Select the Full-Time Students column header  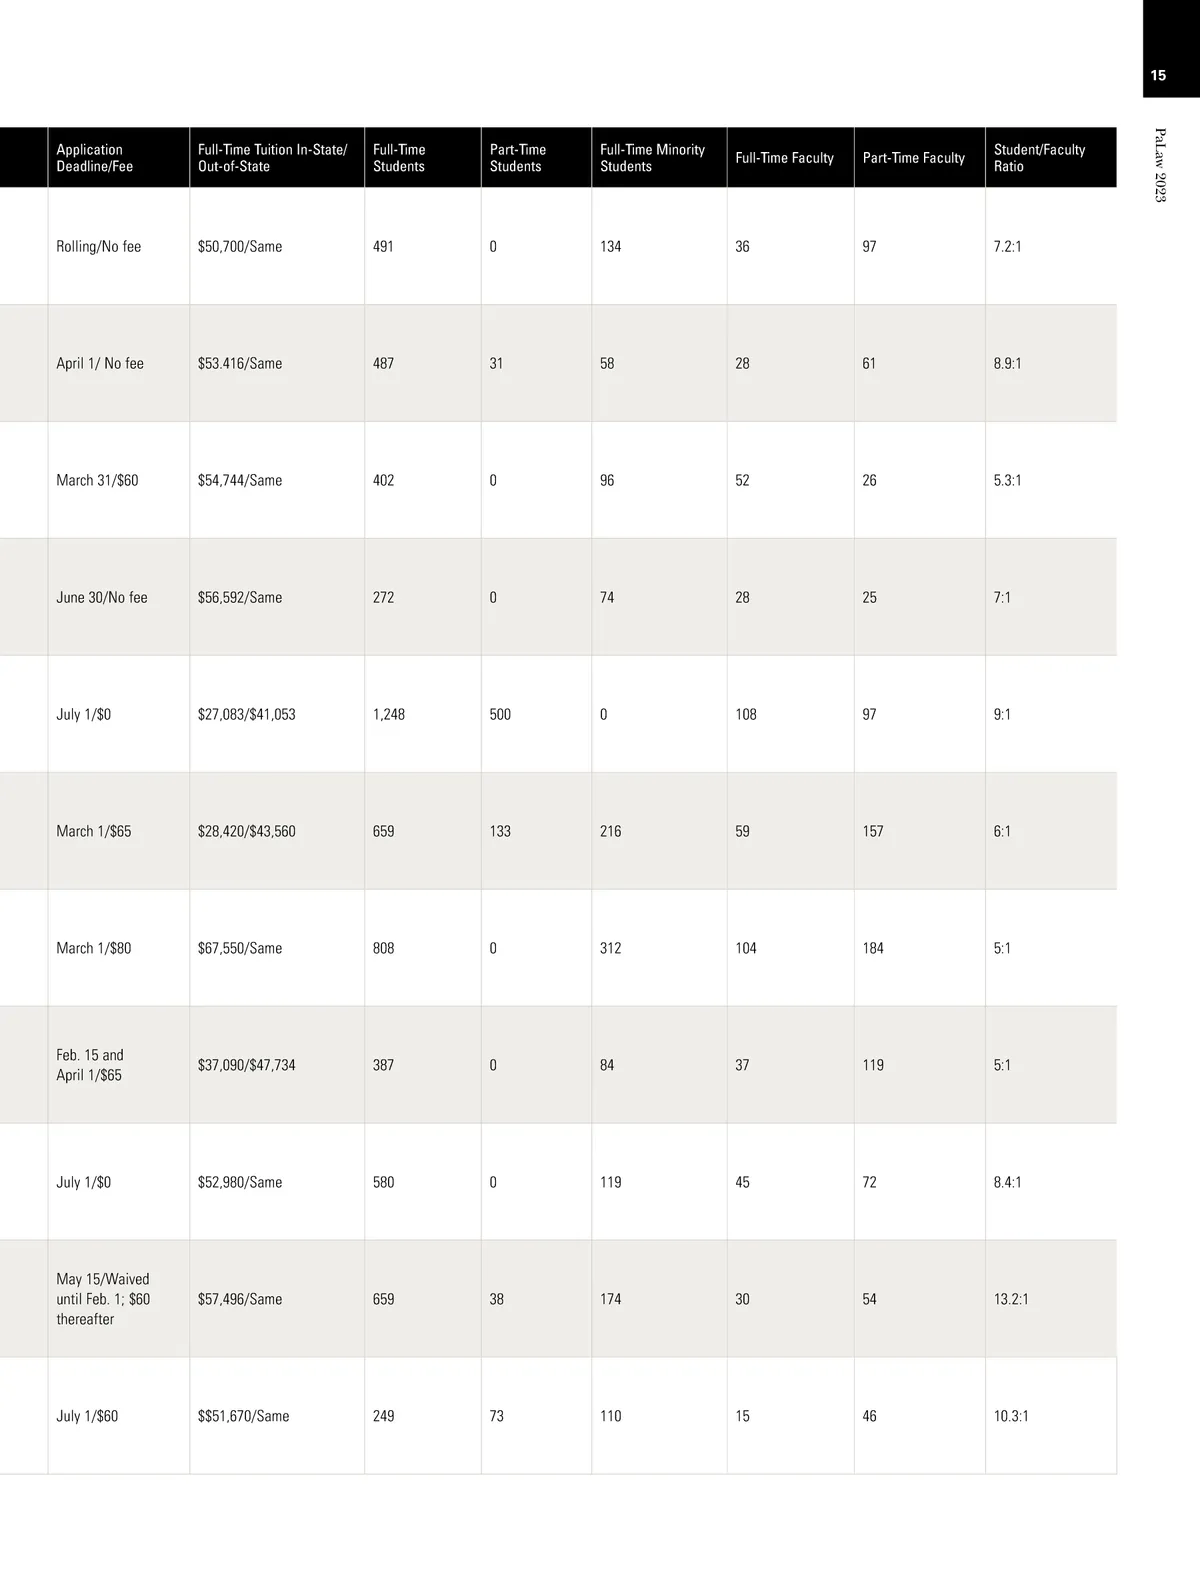click(x=399, y=158)
